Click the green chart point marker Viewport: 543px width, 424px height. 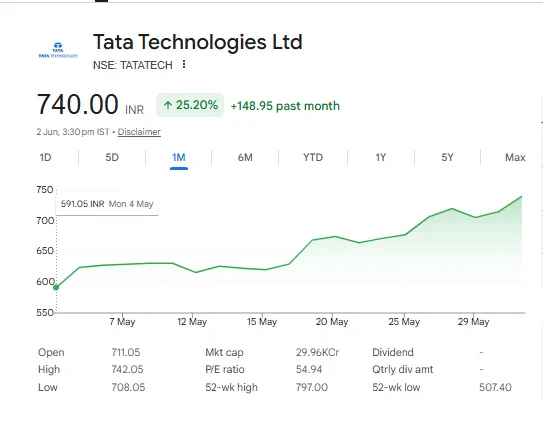[56, 287]
